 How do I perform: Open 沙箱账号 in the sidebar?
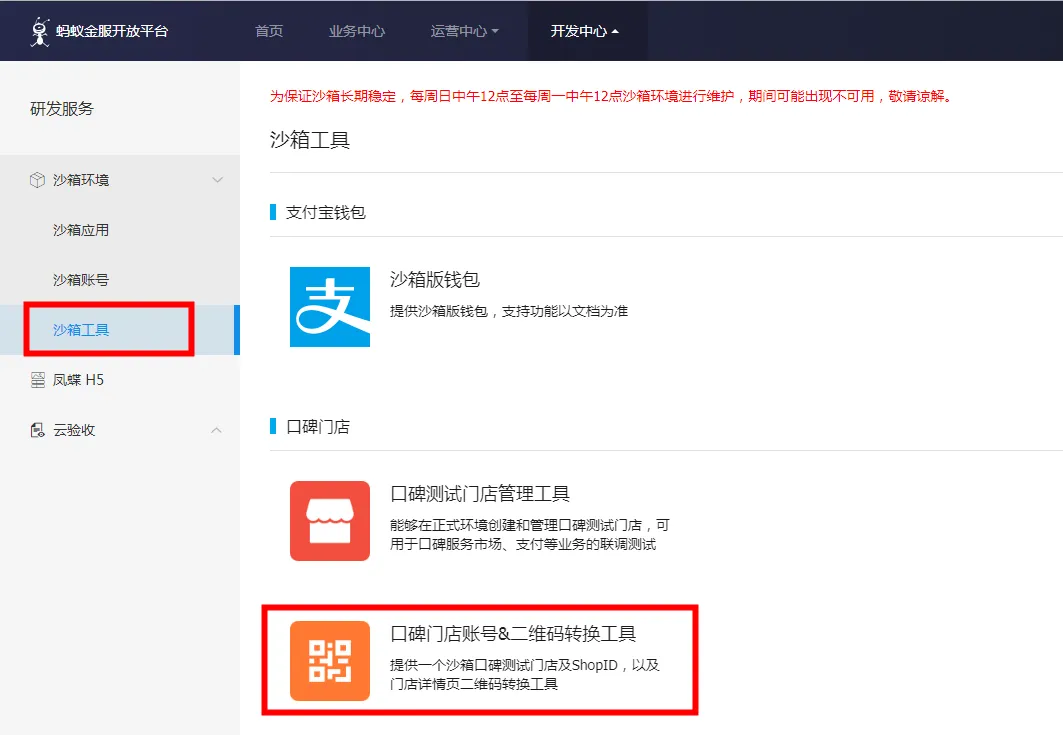(81, 279)
